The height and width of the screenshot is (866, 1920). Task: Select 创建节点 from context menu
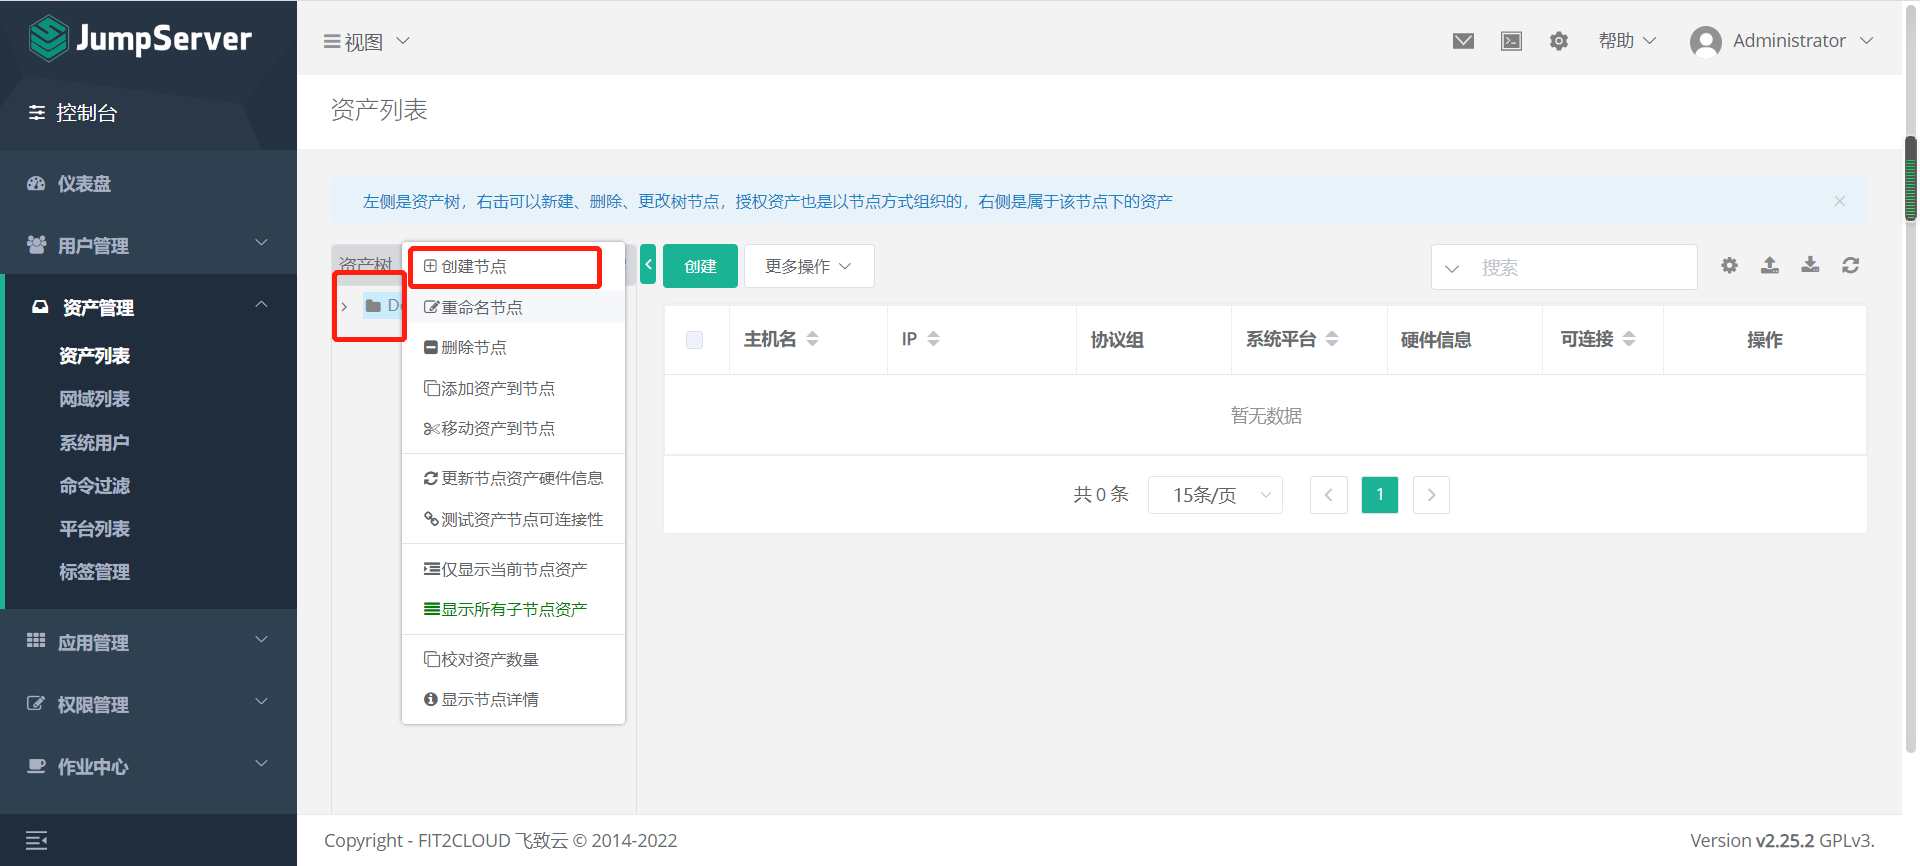point(474,267)
